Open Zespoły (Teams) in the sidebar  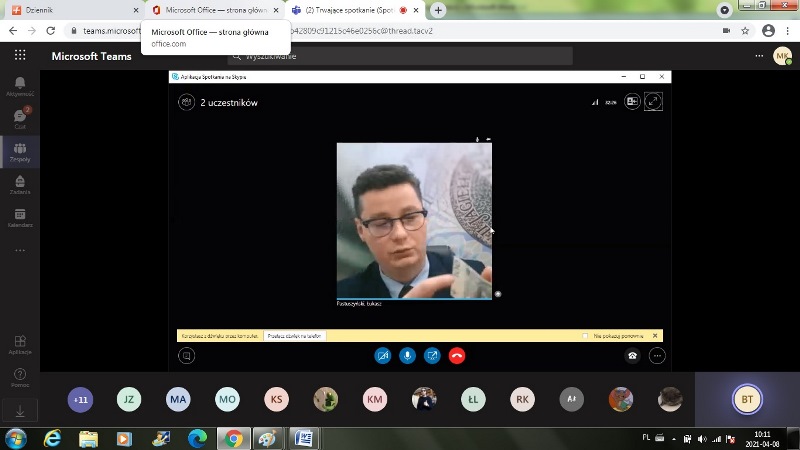click(x=20, y=152)
